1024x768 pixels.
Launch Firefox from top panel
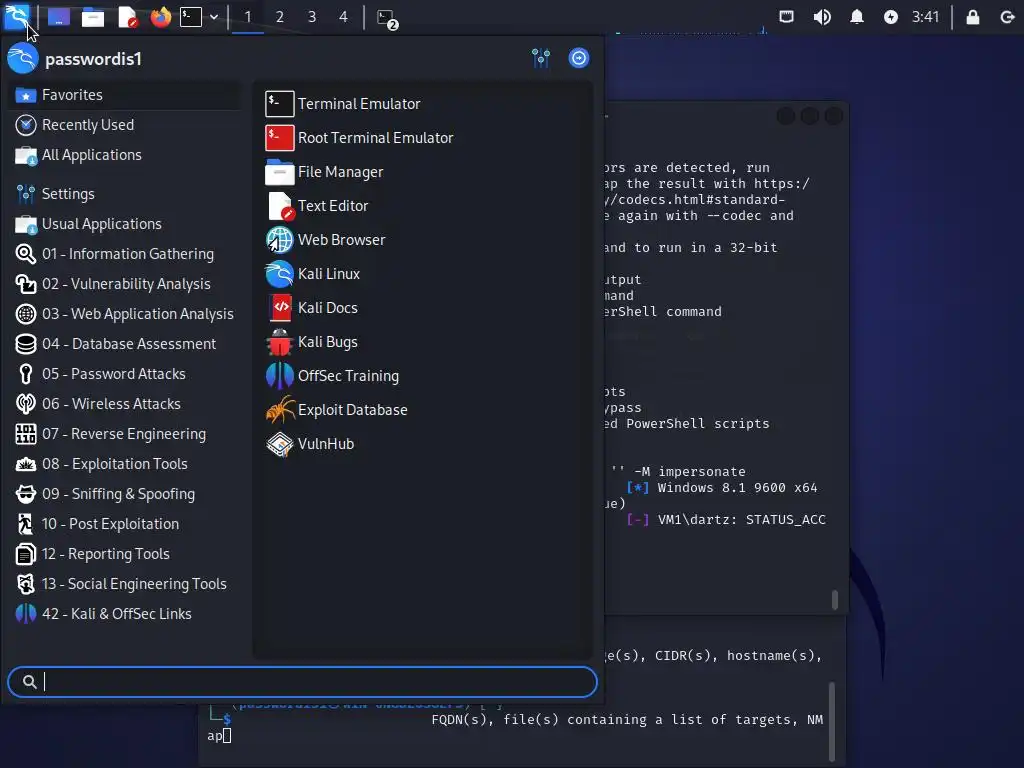click(161, 17)
